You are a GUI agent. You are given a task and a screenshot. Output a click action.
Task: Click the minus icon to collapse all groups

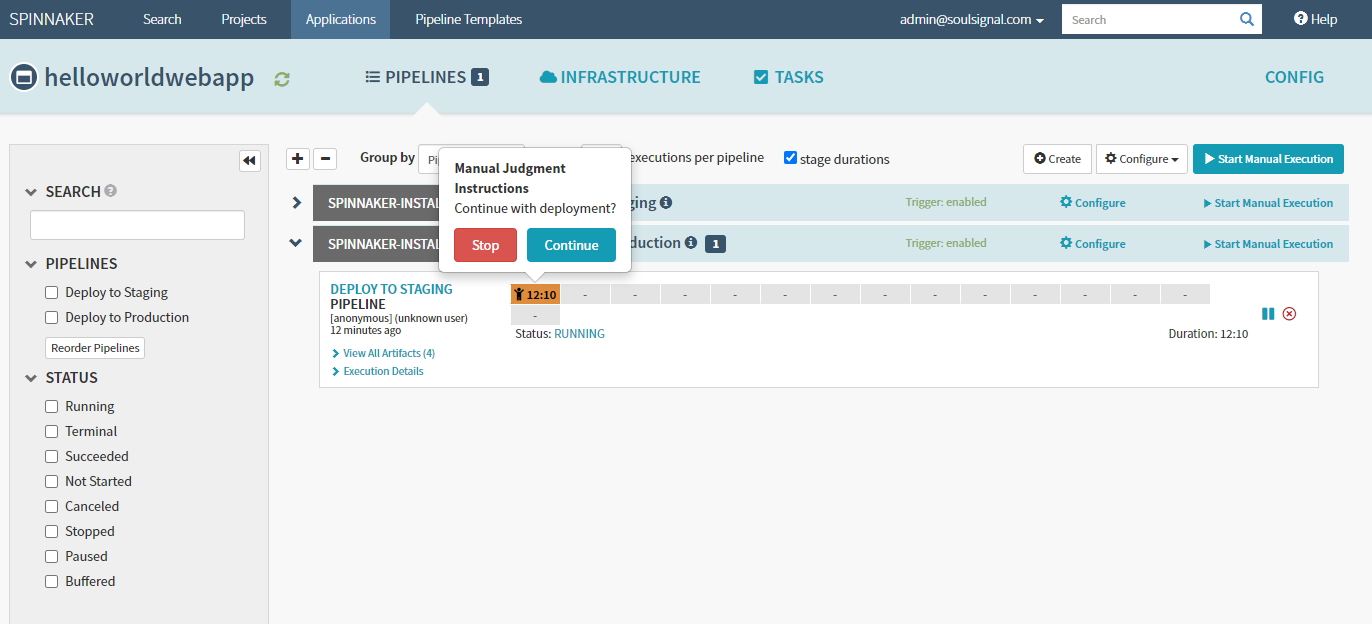click(325, 159)
